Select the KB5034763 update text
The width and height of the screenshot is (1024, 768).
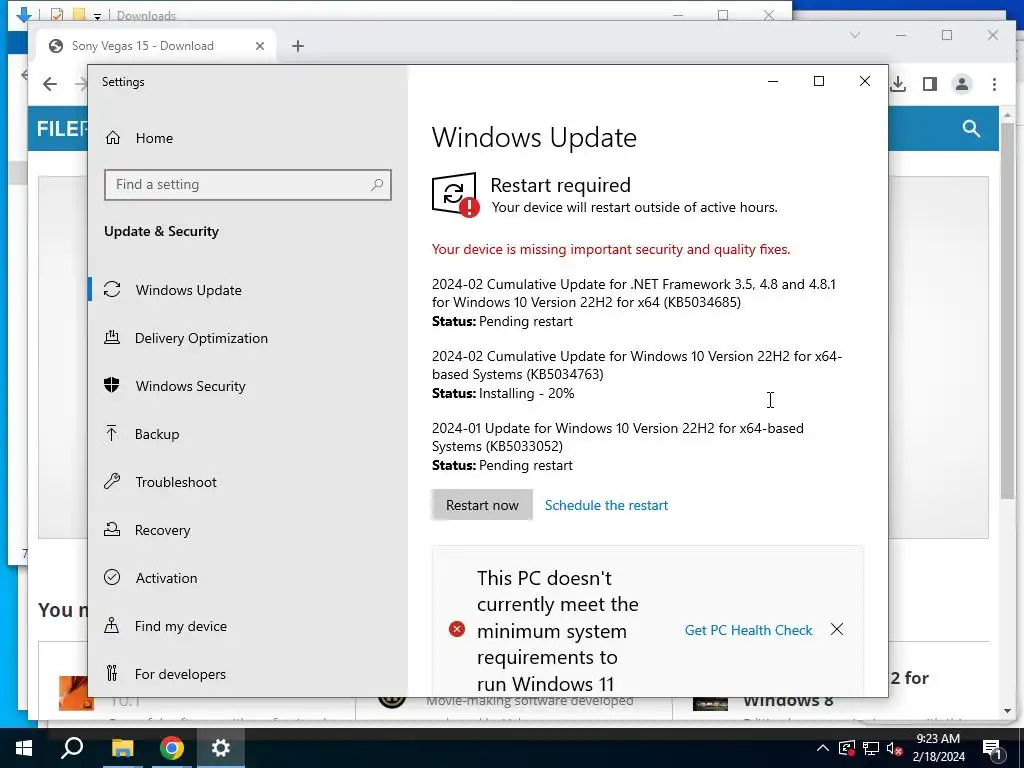(637, 365)
